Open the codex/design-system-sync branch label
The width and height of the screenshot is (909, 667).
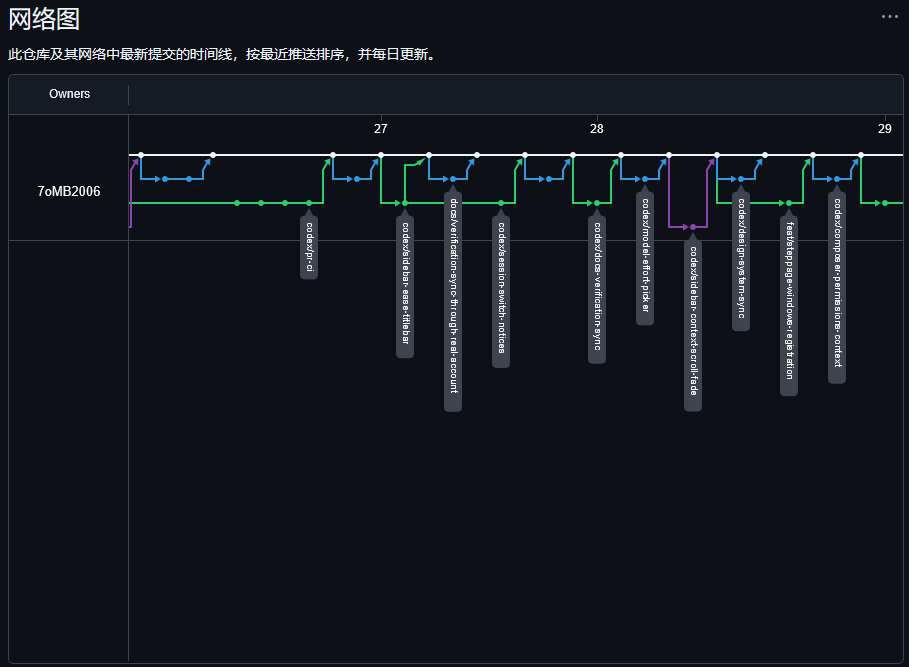(x=741, y=261)
